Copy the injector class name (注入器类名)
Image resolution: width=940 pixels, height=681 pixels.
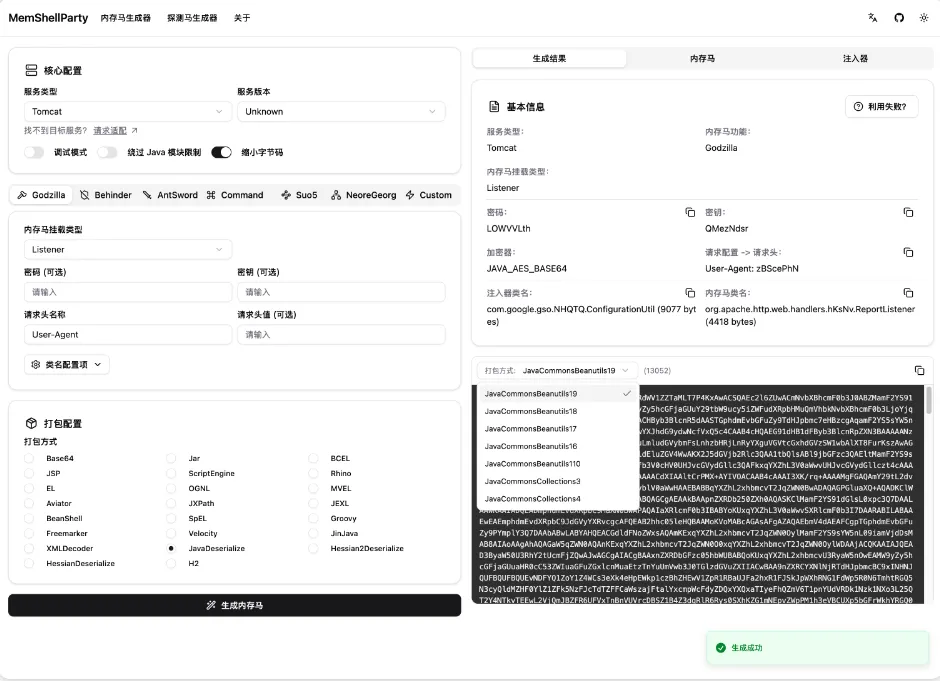(690, 293)
